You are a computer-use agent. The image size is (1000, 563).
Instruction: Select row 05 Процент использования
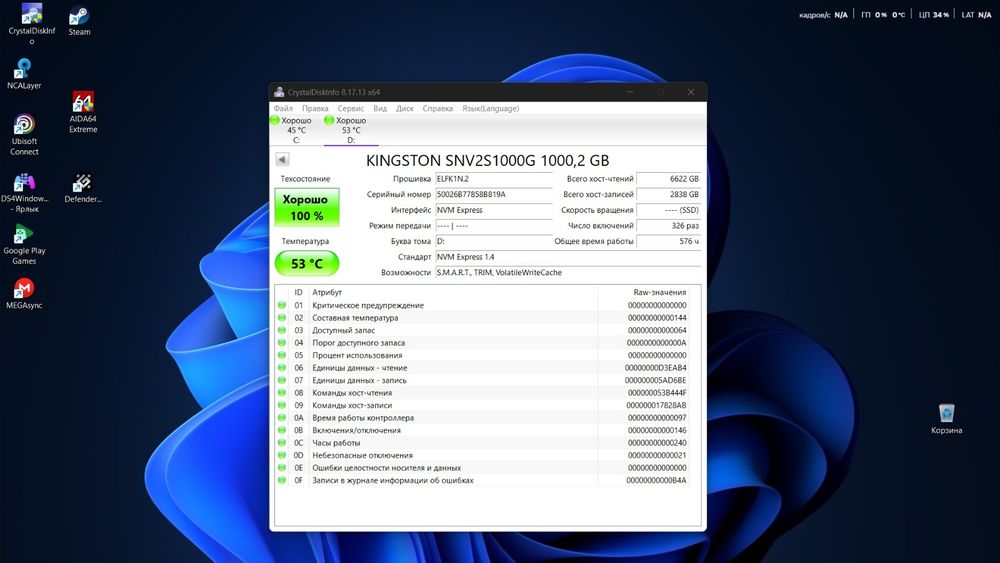(483, 355)
